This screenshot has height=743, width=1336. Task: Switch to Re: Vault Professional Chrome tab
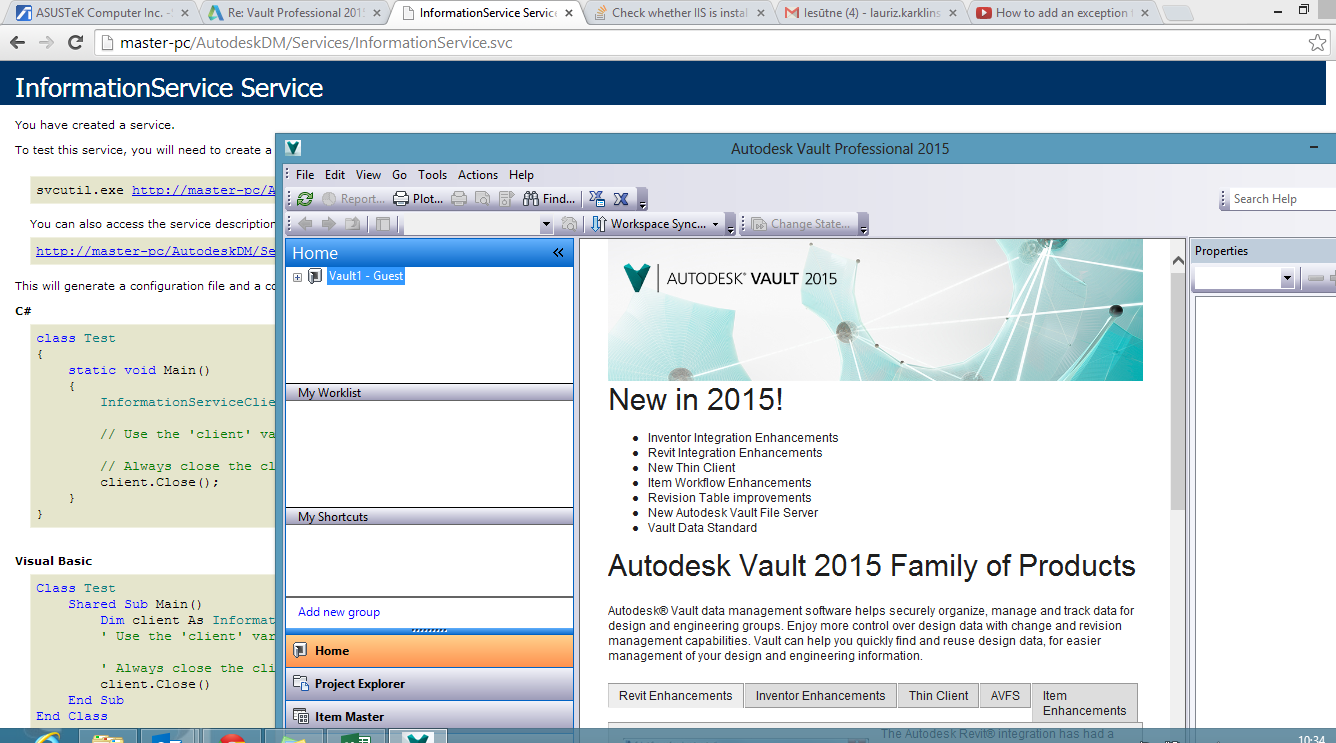(291, 13)
